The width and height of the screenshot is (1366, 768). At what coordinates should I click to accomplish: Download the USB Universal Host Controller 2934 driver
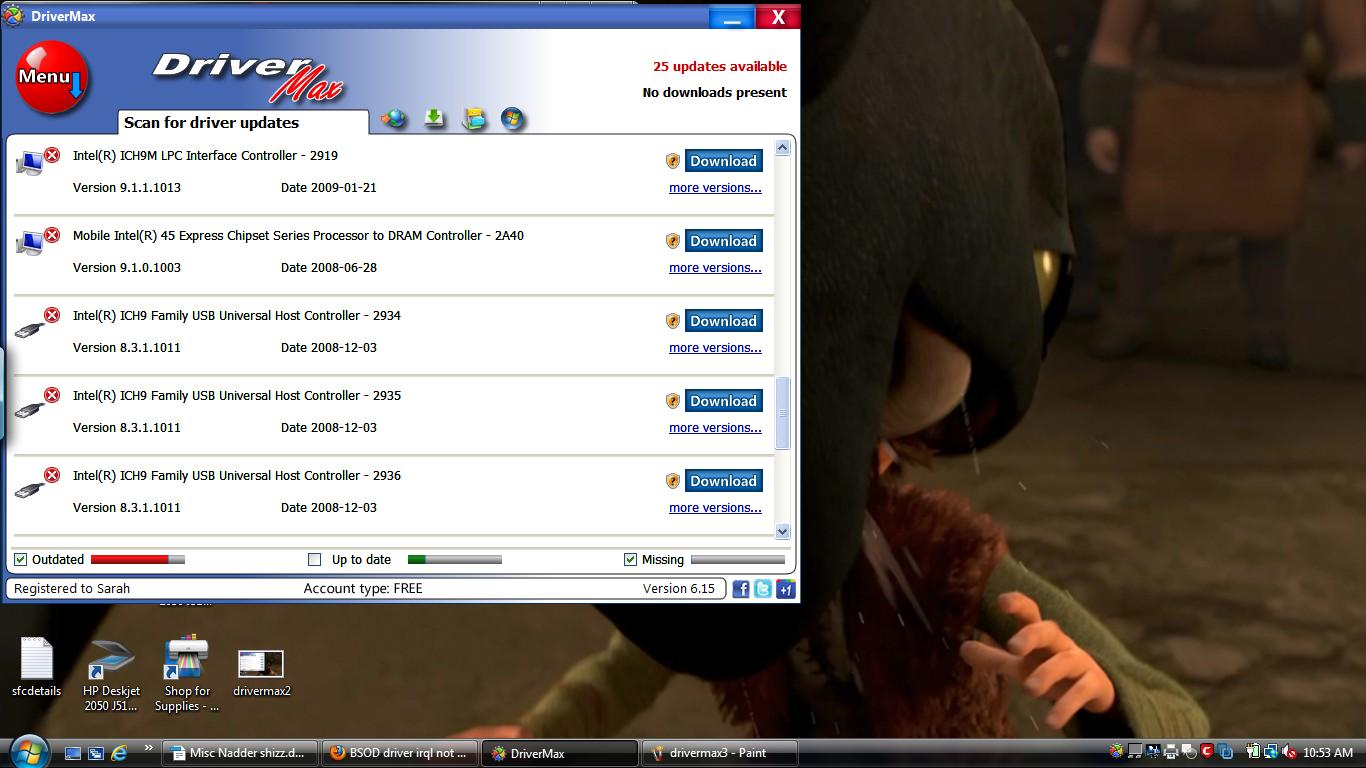723,321
